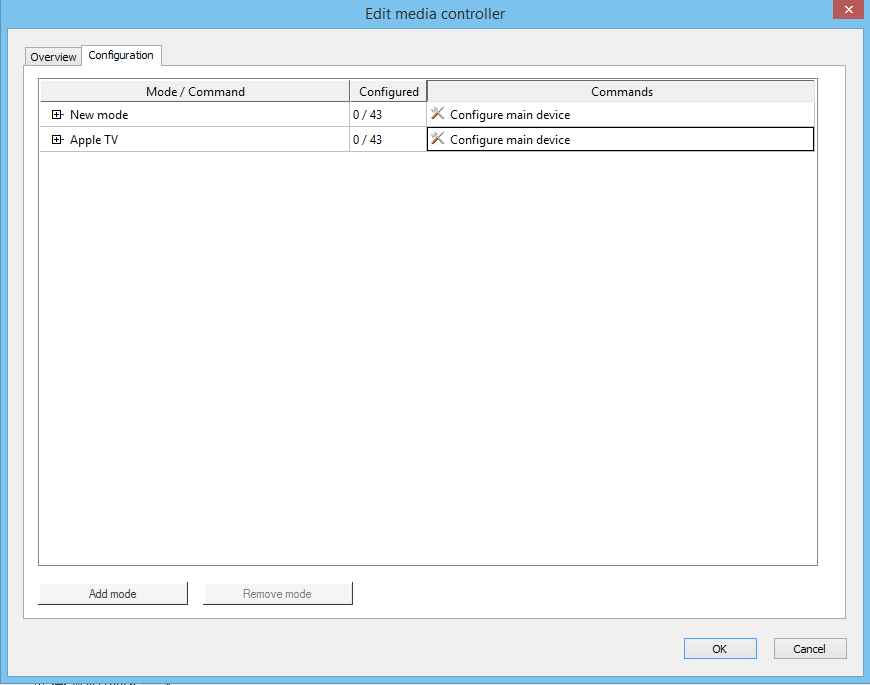Click the red close icon of the dialog

point(848,9)
